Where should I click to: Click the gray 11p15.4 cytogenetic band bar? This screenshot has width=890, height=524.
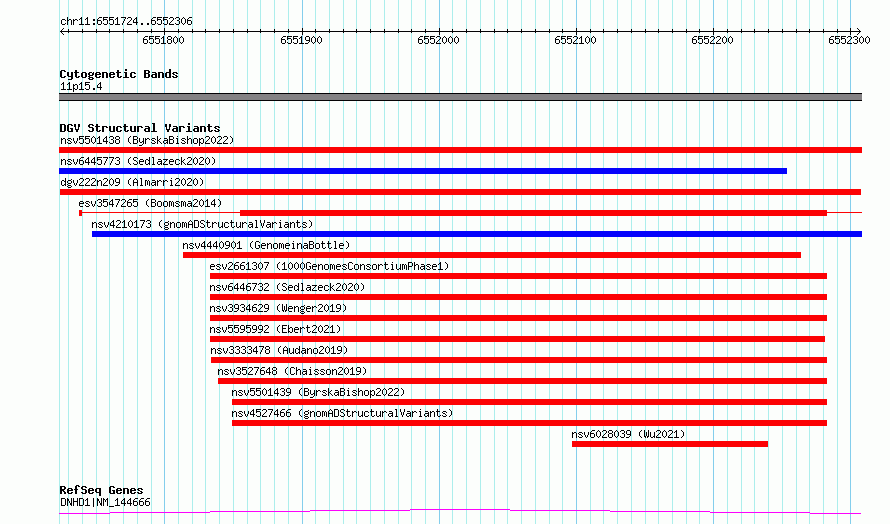point(460,97)
